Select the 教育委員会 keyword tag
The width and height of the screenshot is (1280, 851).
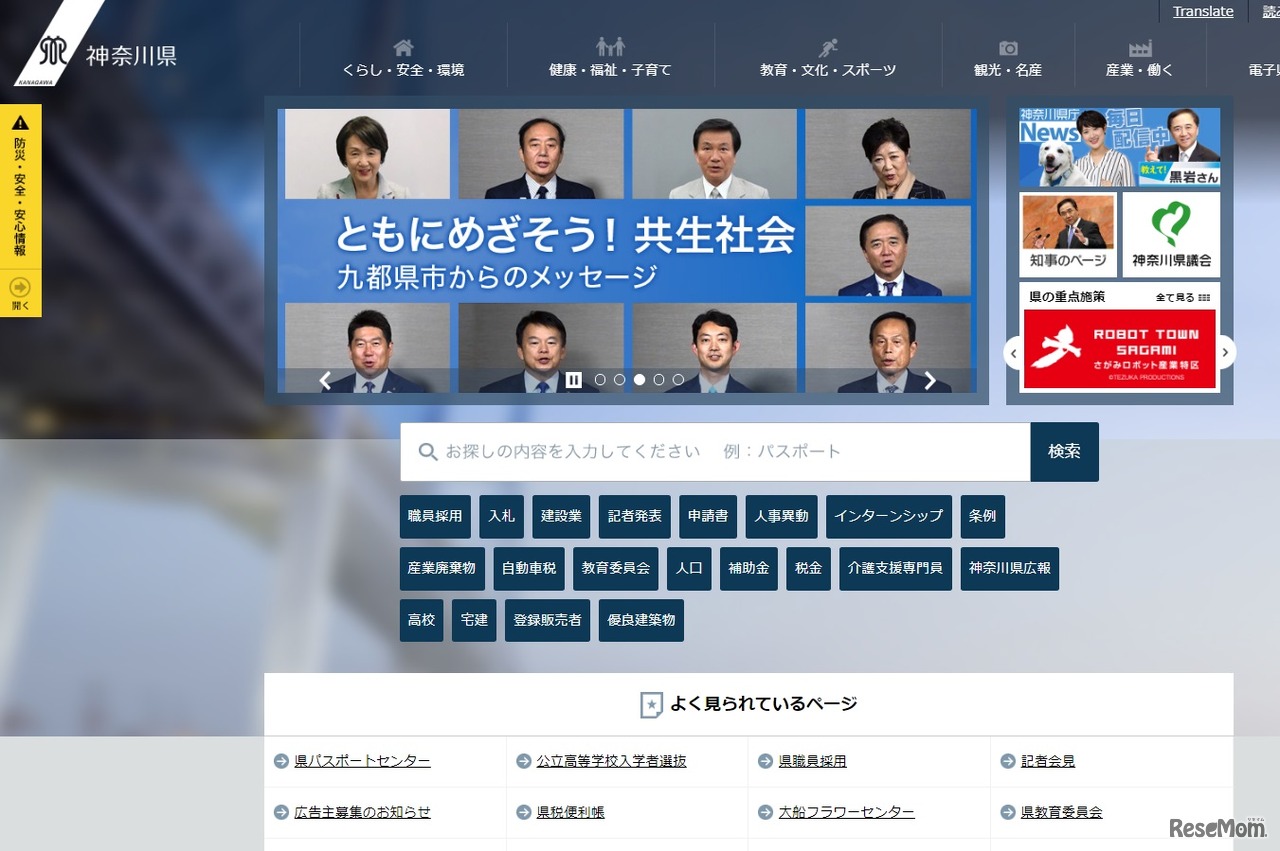616,569
